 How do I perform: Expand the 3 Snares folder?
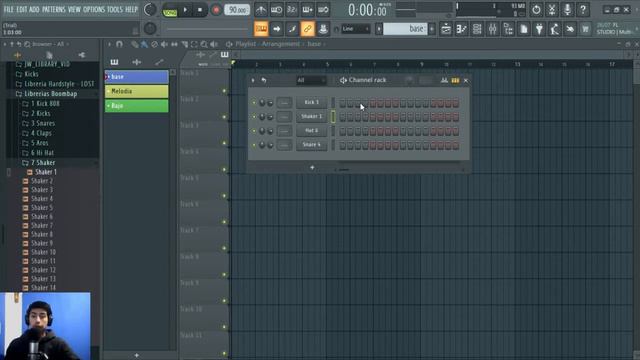coord(43,123)
